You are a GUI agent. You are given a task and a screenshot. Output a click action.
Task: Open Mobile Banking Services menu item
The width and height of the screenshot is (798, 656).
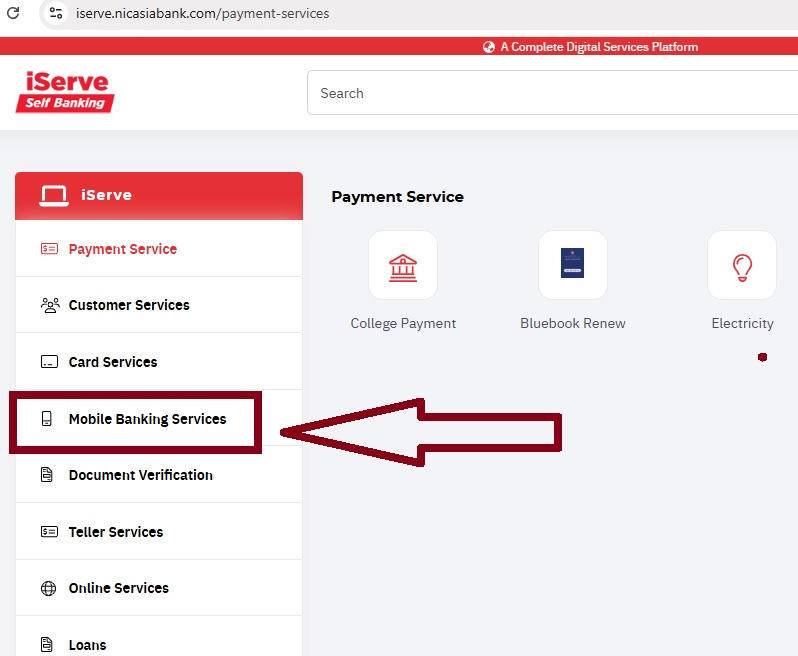tap(147, 419)
